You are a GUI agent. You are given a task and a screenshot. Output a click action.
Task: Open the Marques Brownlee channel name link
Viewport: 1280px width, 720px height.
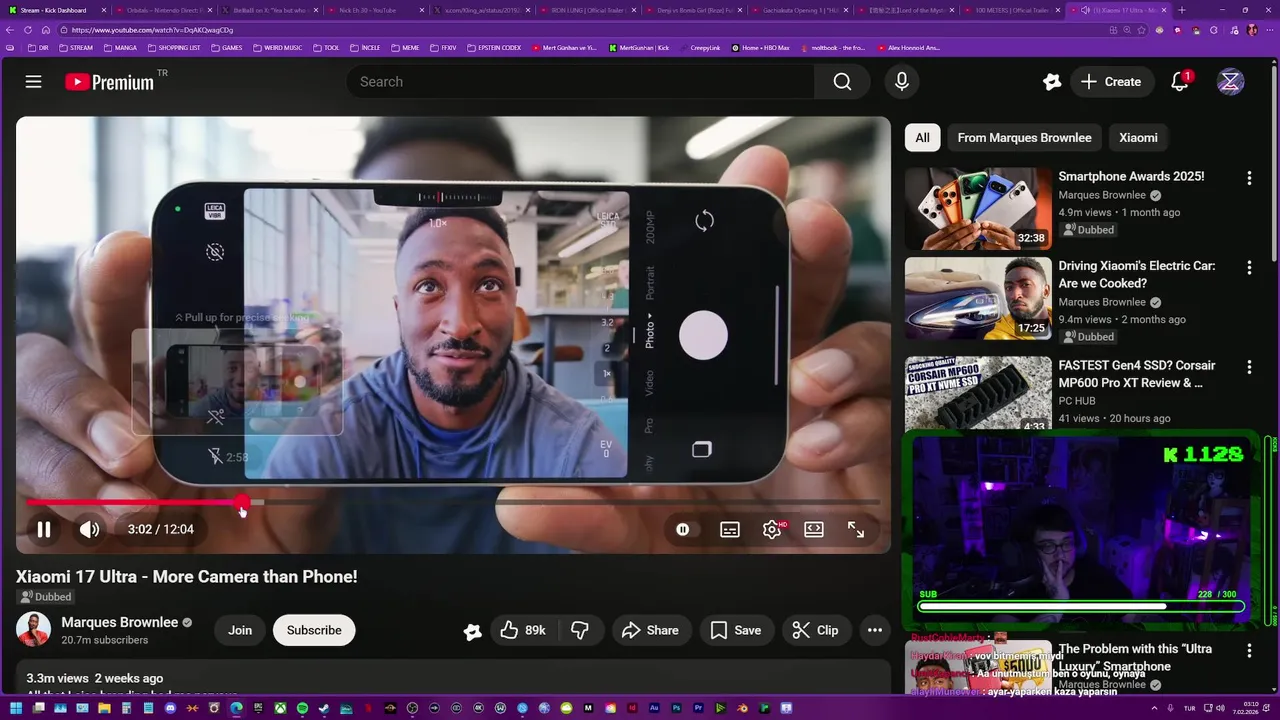click(120, 622)
